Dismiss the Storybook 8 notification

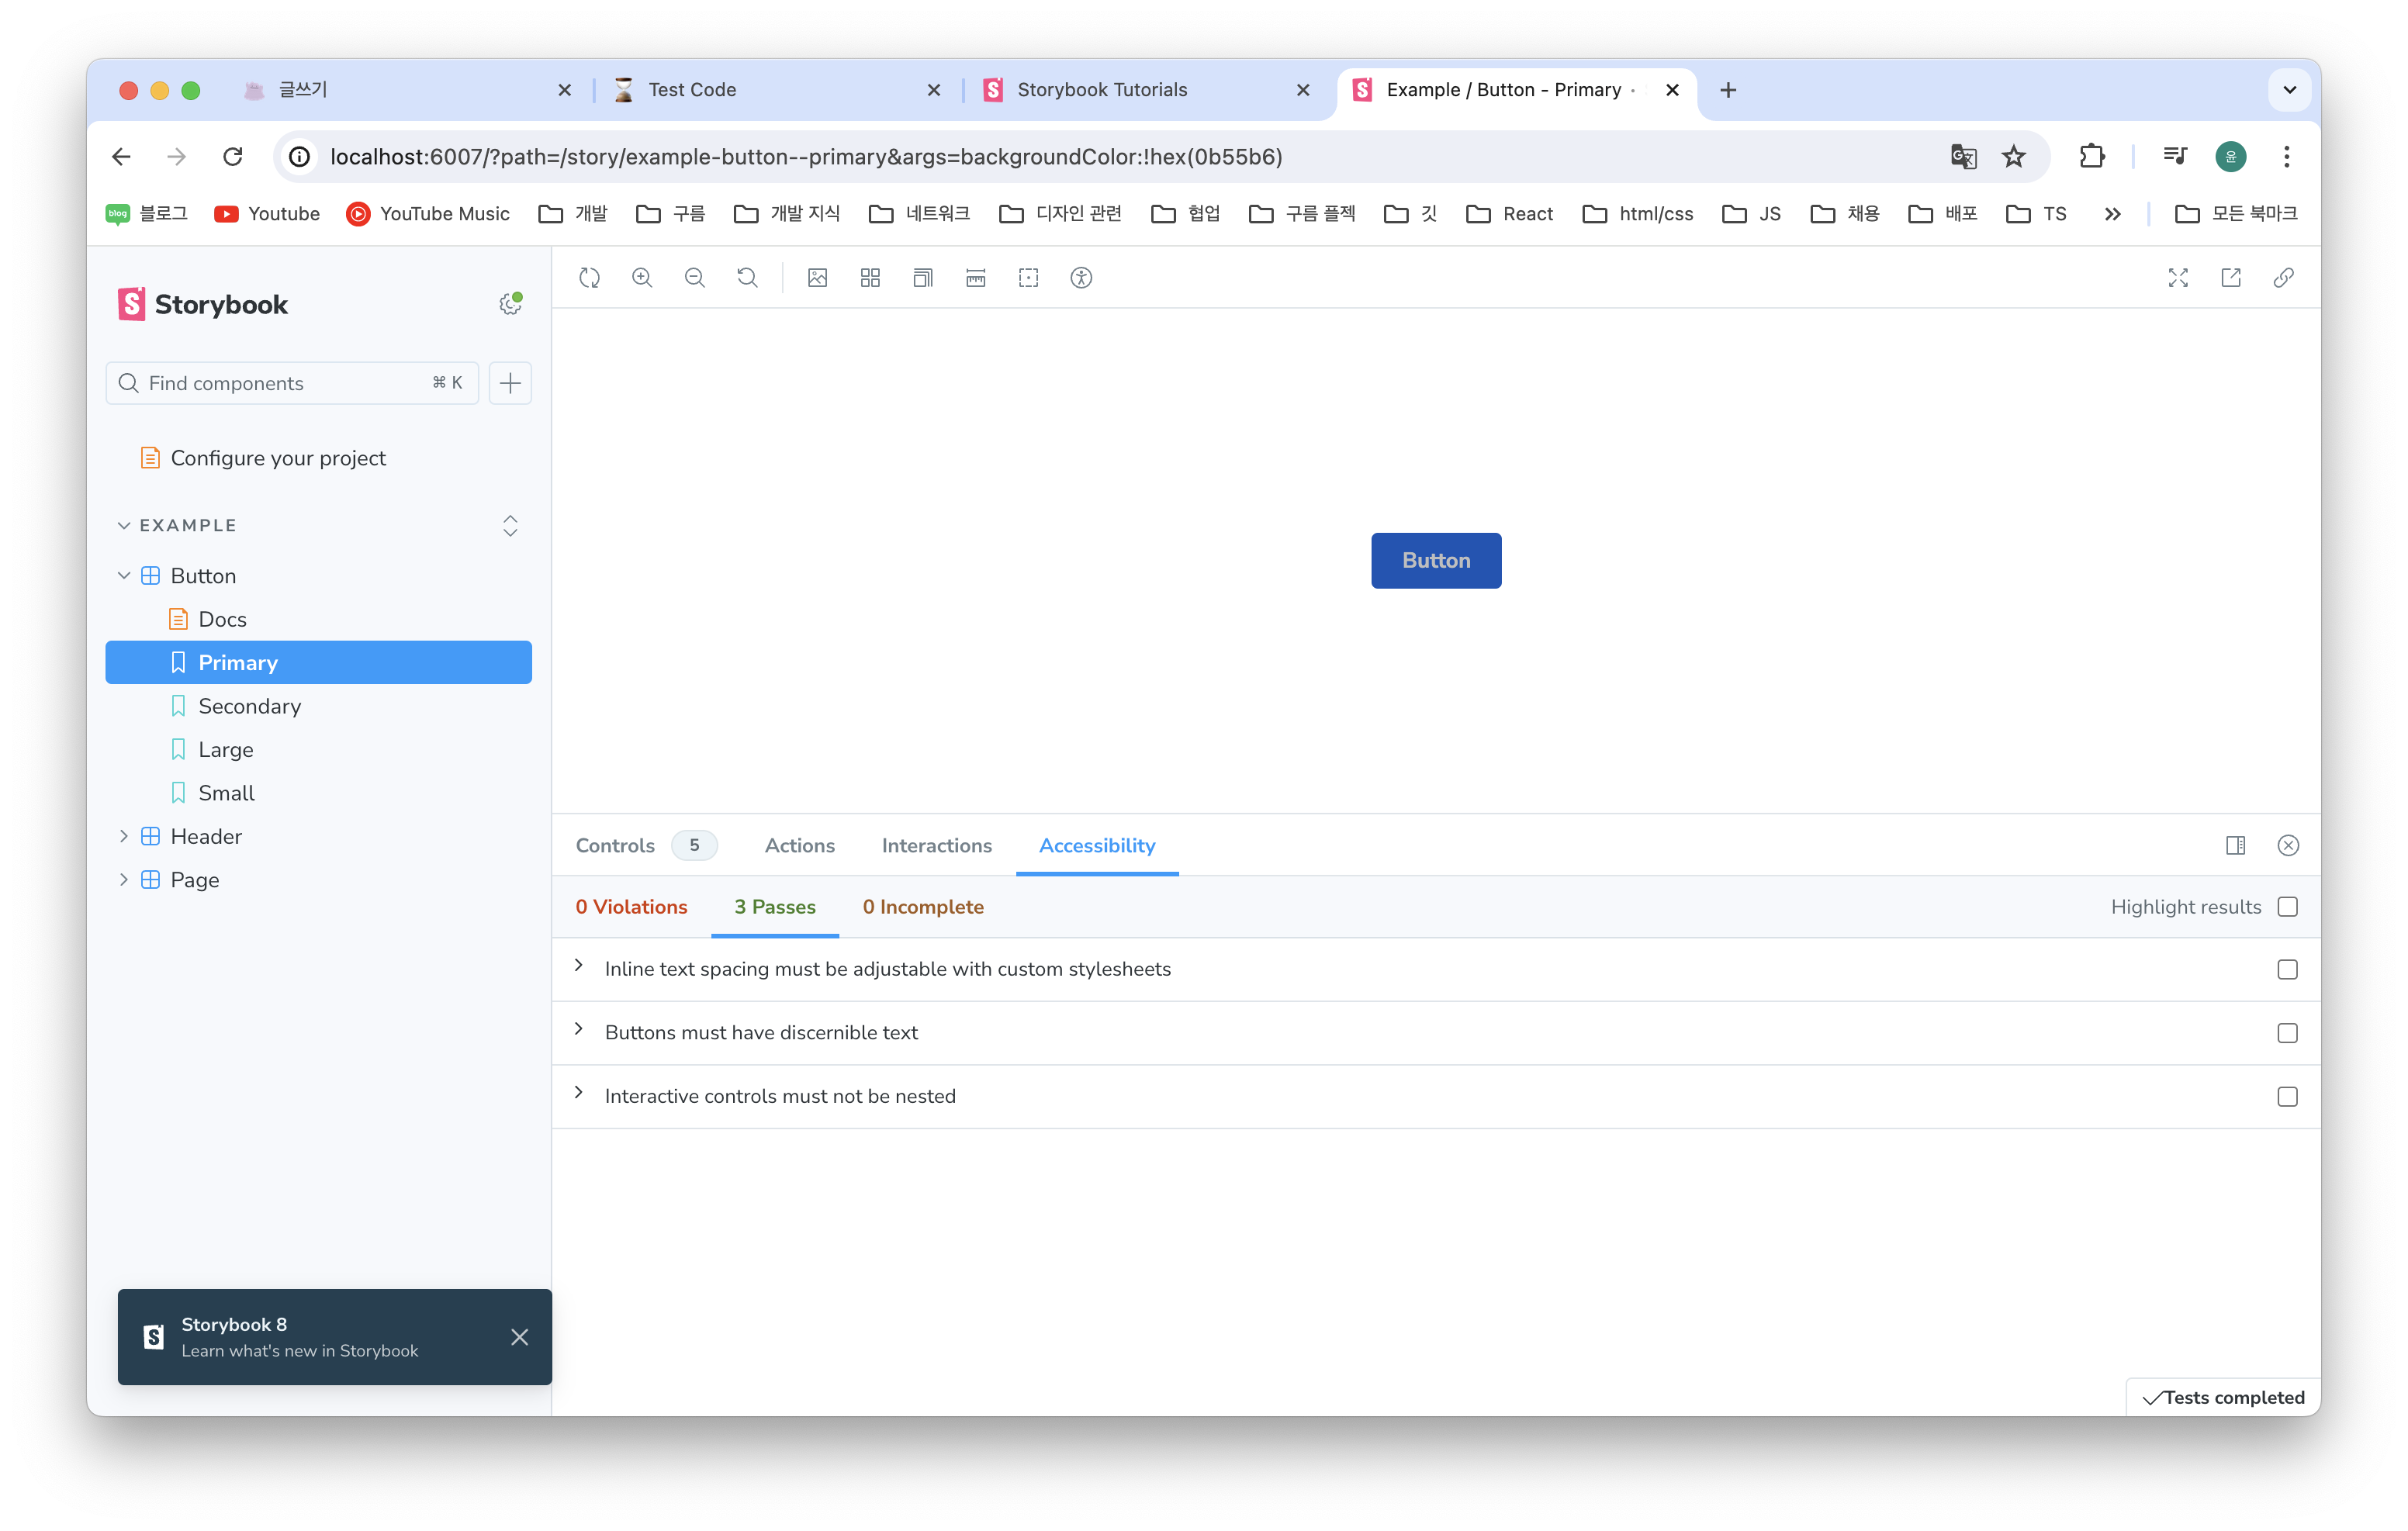click(x=519, y=1337)
